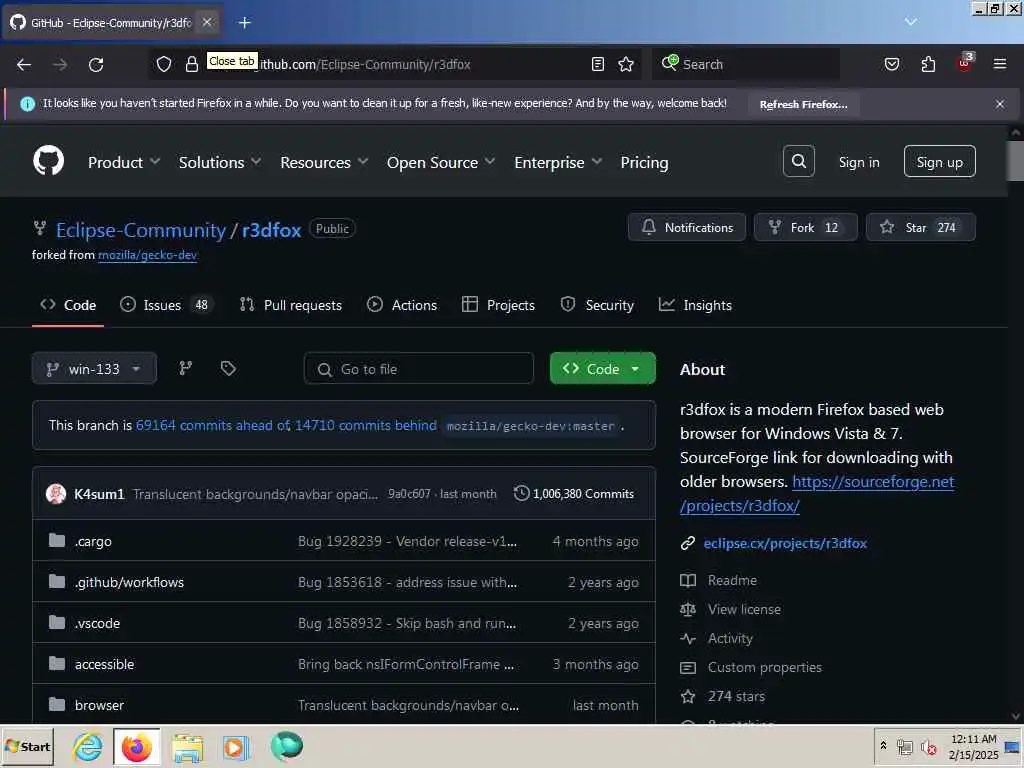Switch to the Issues tab

click(167, 305)
